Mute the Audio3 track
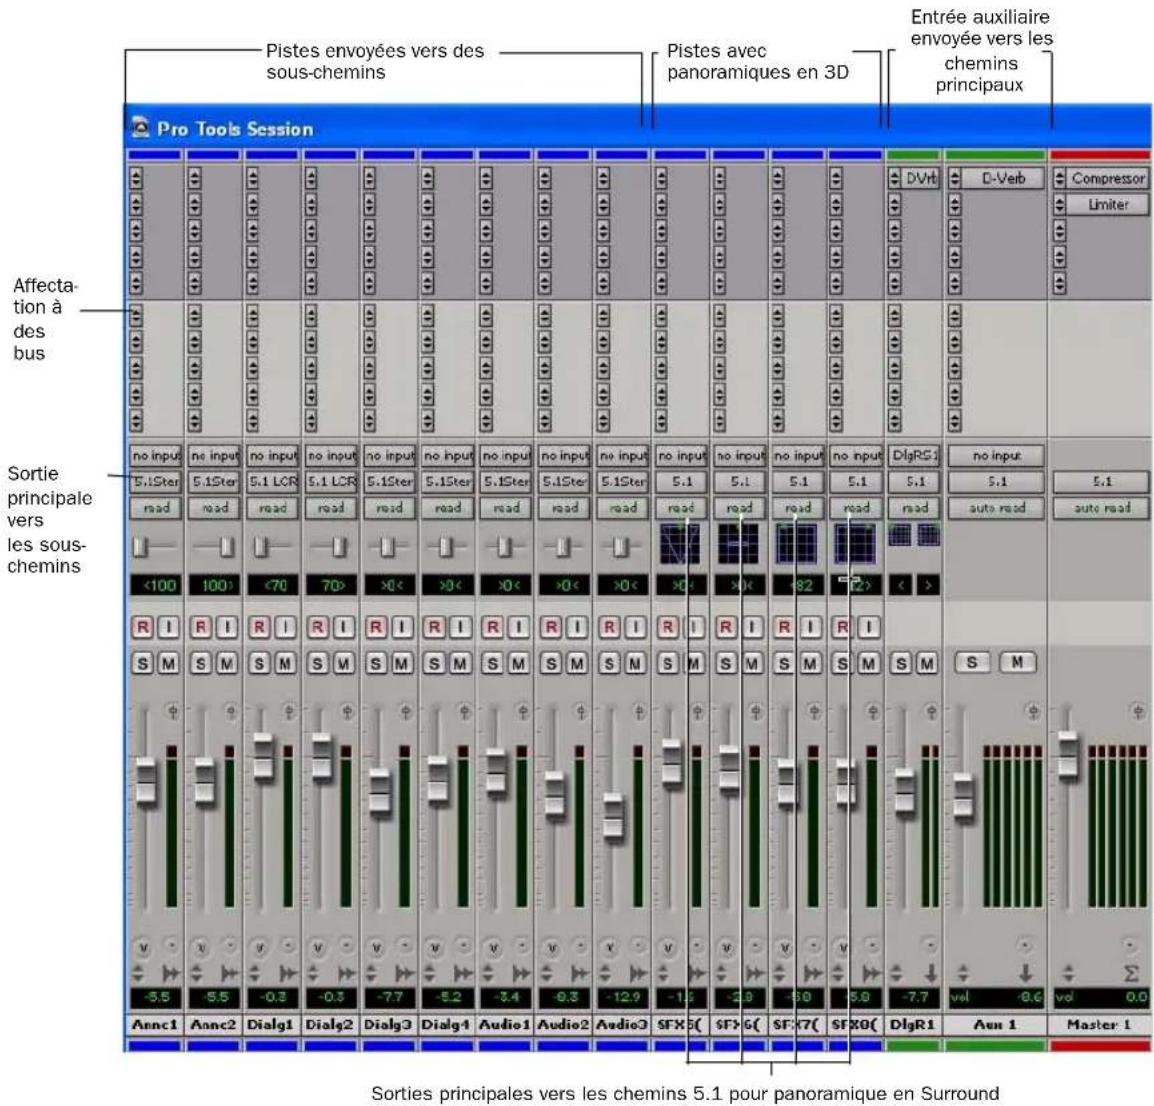Screen dimensions: 1154x1106 point(635,664)
